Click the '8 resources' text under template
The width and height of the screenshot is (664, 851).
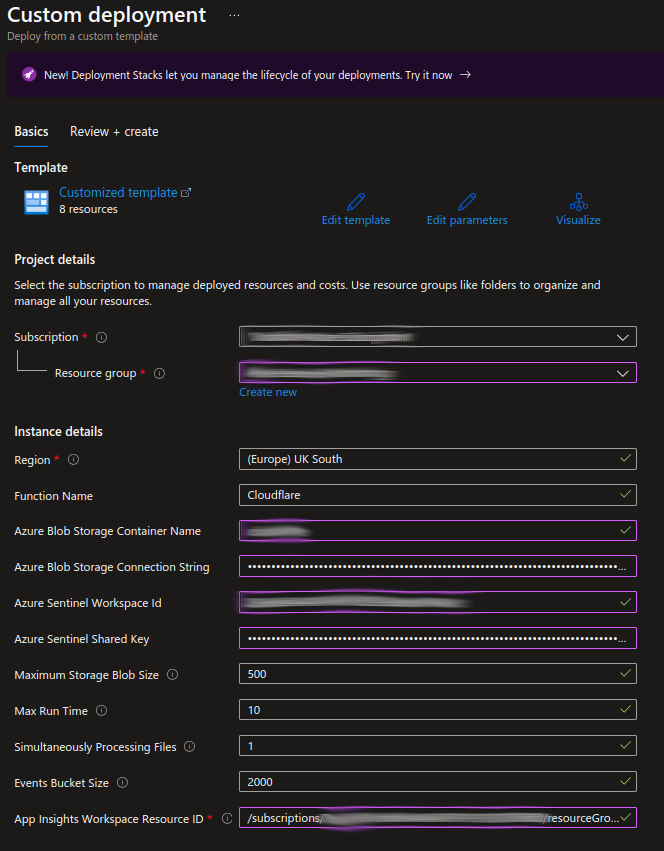(x=88, y=209)
